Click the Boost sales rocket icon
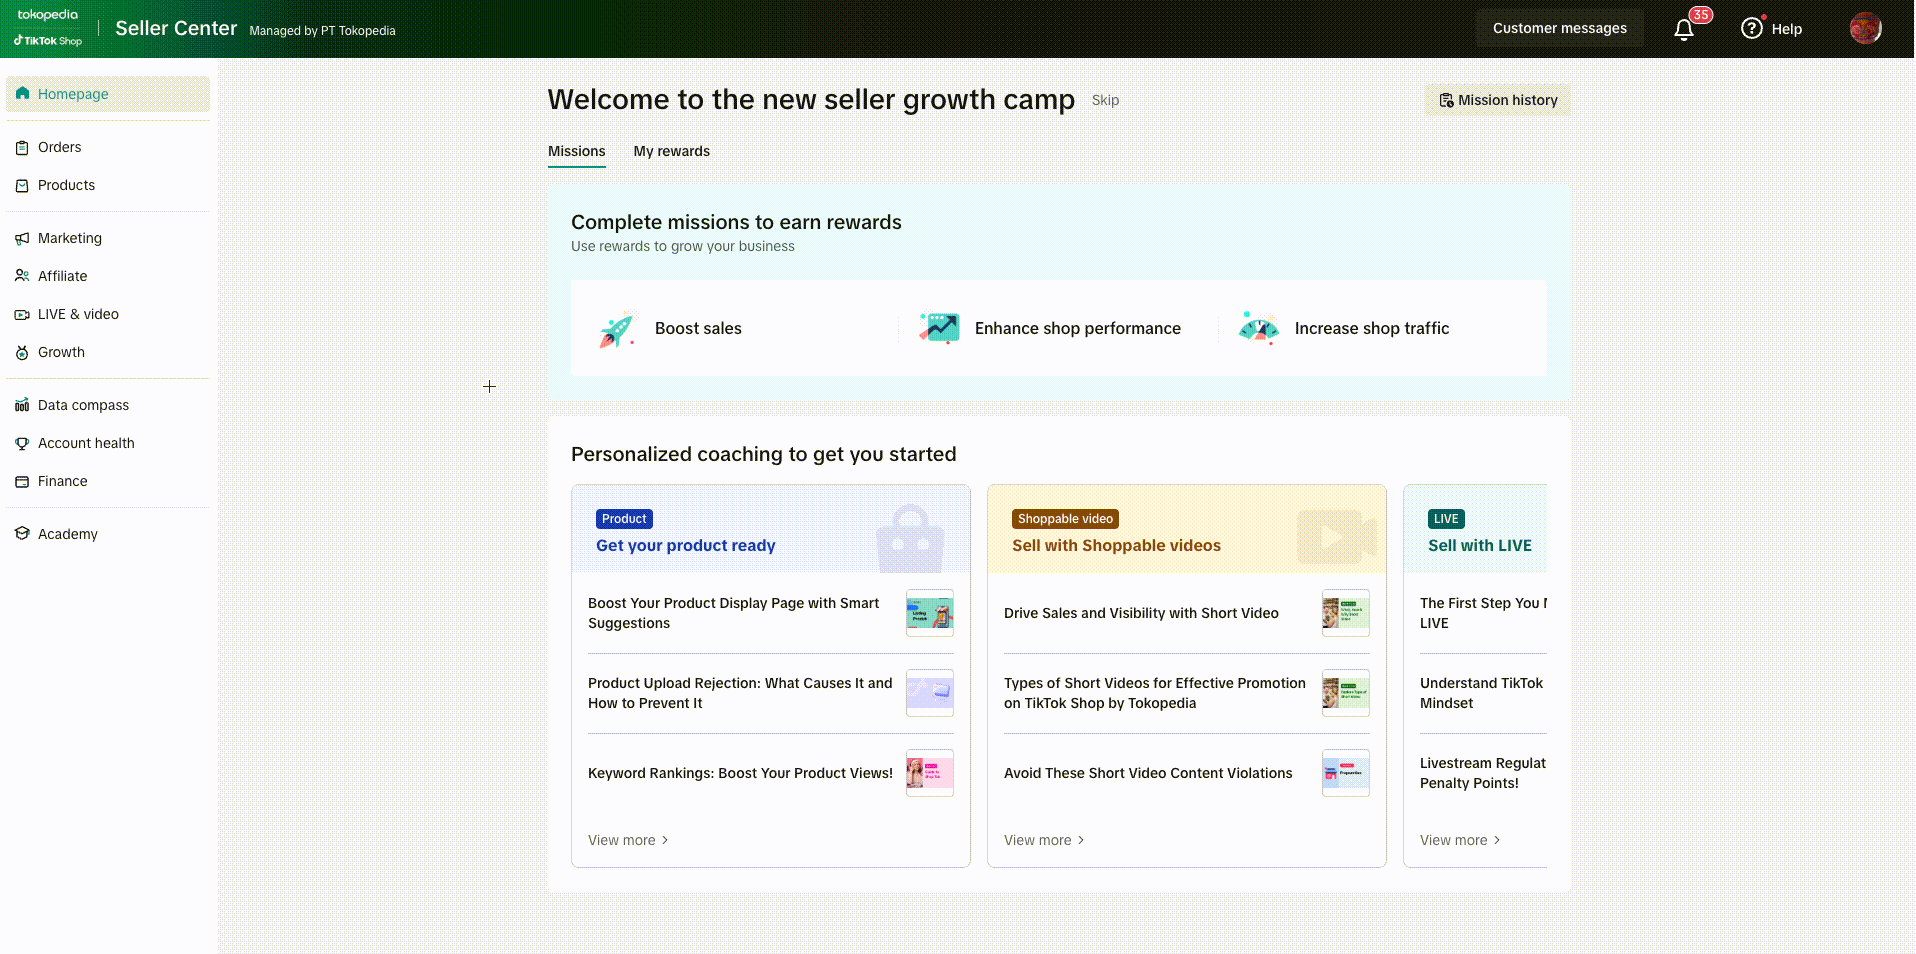 point(617,329)
